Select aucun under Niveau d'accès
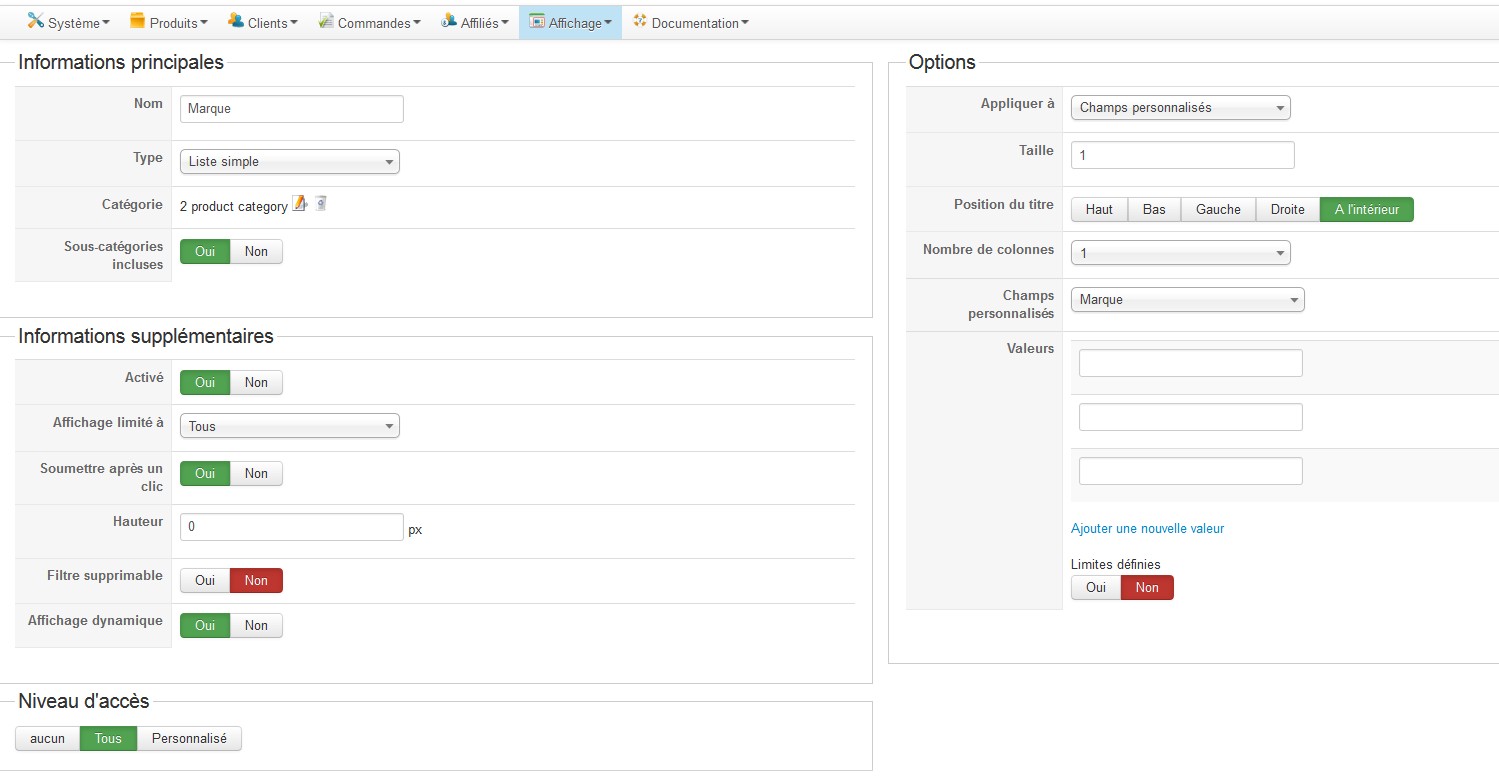 tap(48, 739)
